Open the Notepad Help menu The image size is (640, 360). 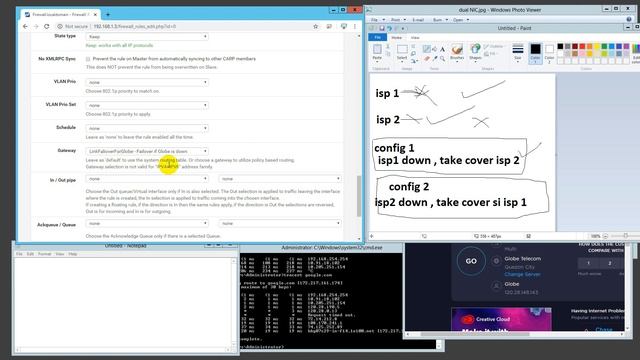[x=73, y=254]
